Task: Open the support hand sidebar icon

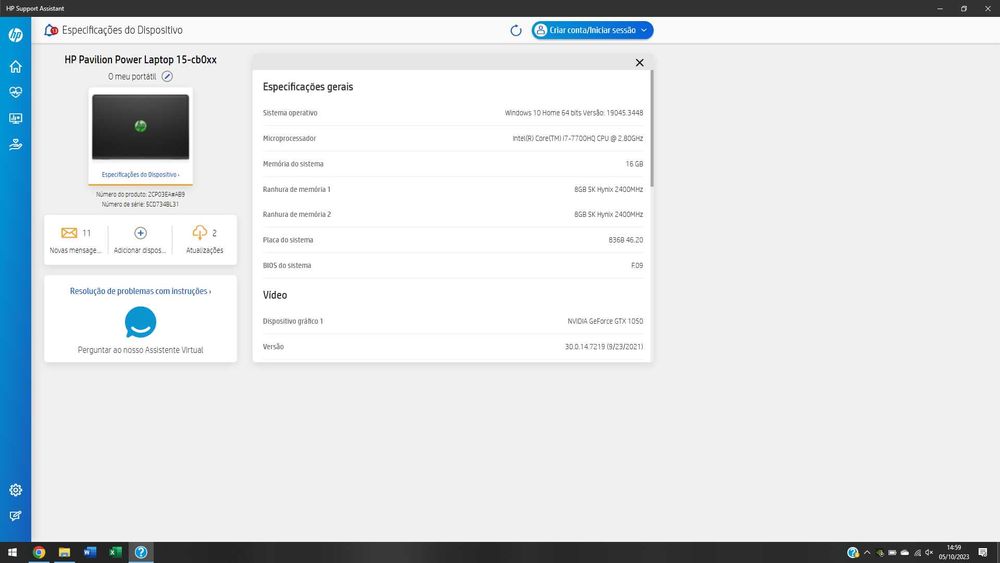Action: 15,145
